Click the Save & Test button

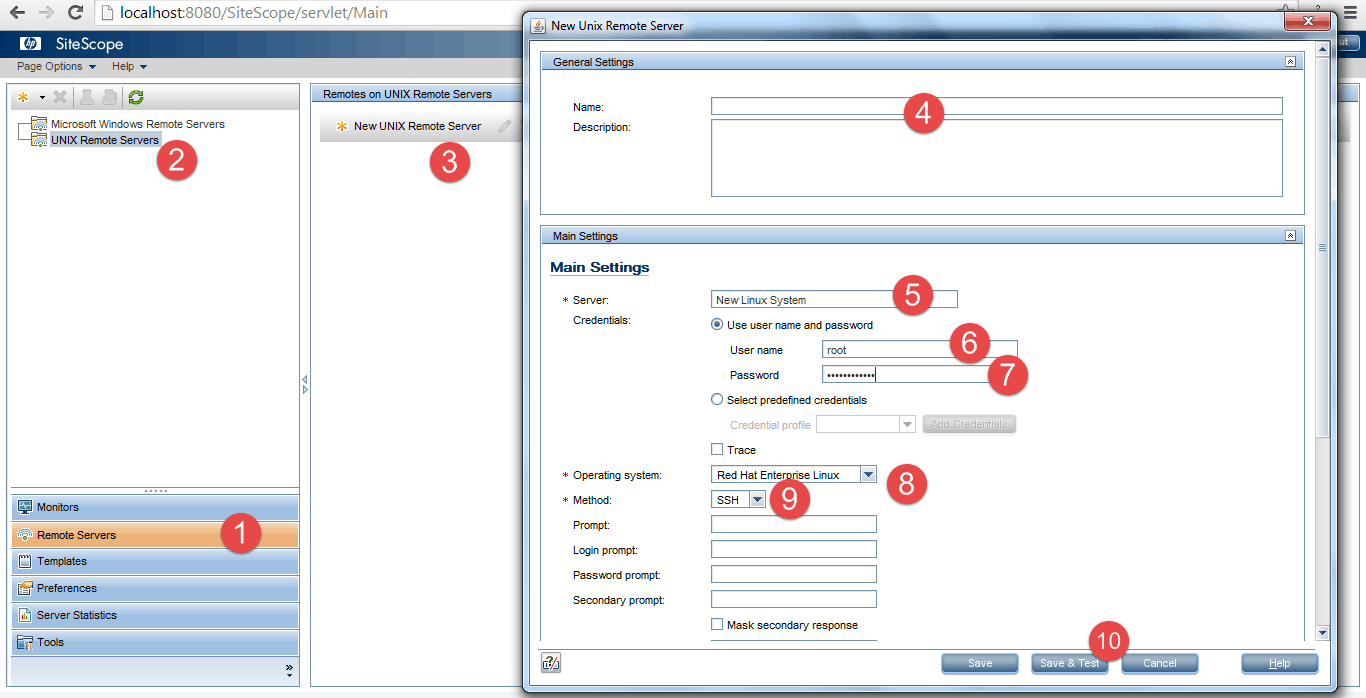point(1069,663)
